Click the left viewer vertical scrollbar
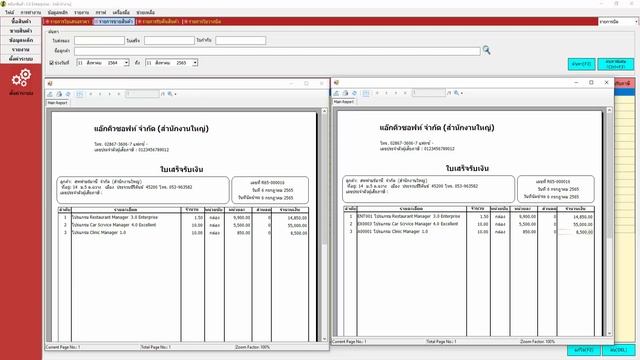640x360 pixels. click(x=324, y=224)
